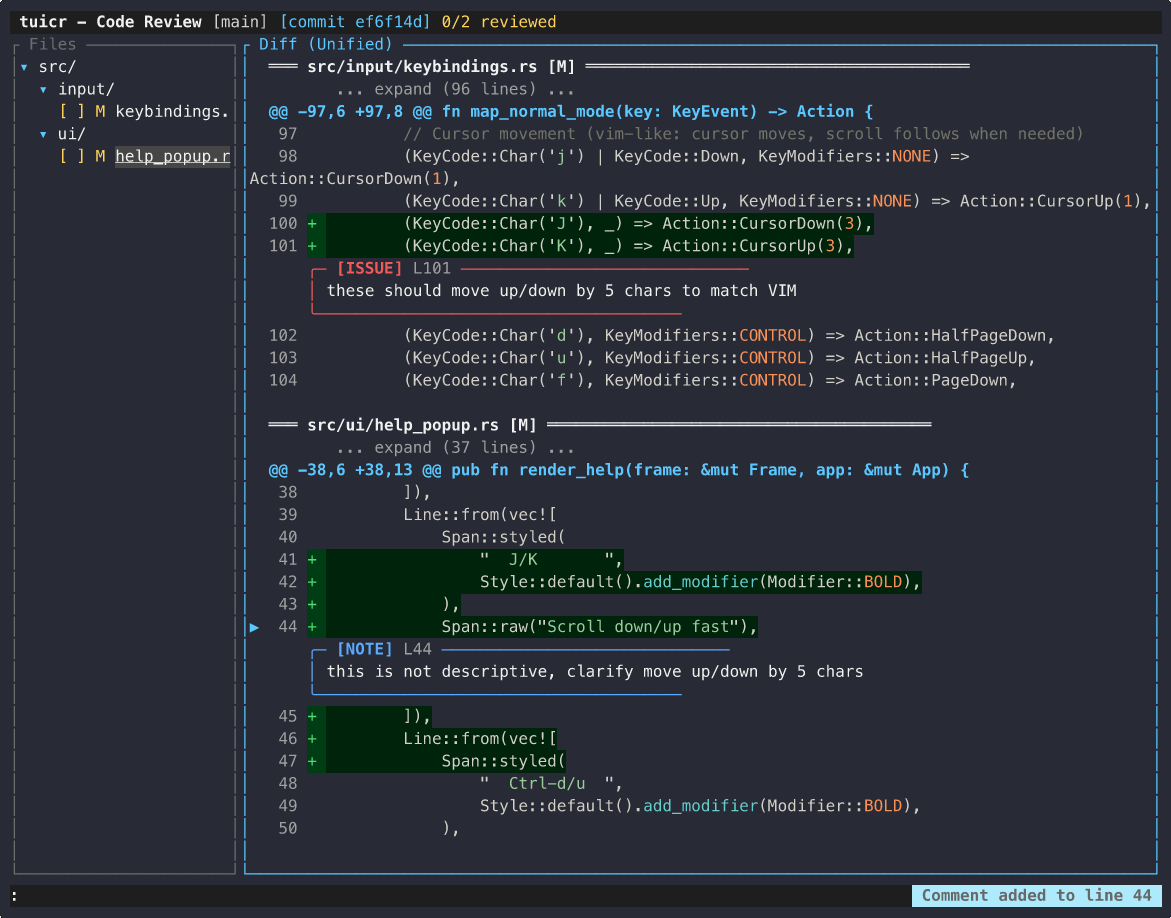The height and width of the screenshot is (918, 1171).
Task: Select help_popup.r file in tree
Action: click(173, 157)
